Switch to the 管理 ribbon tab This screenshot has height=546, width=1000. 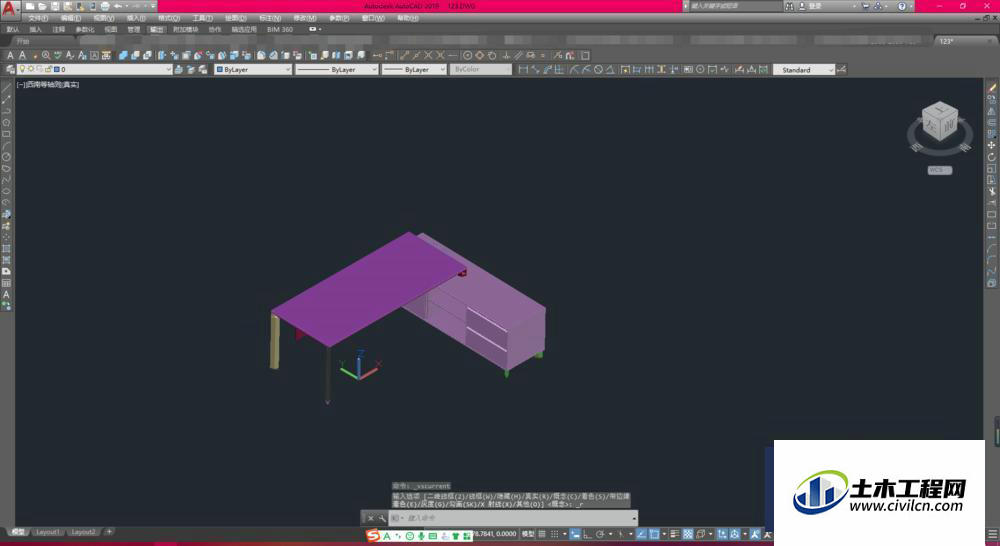tap(133, 29)
